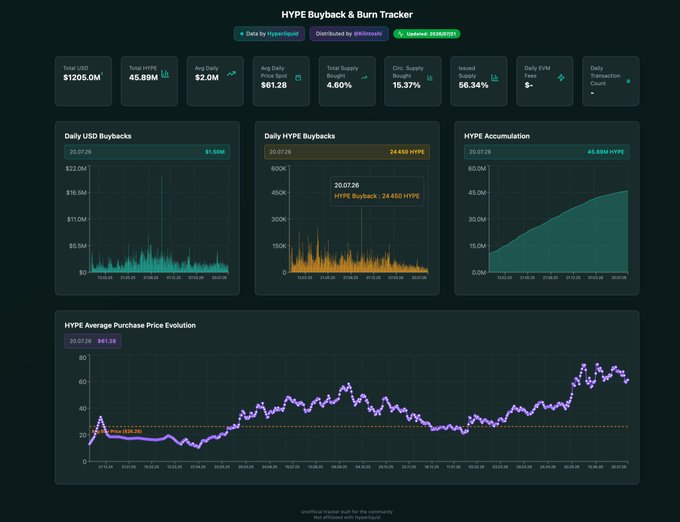
Task: Select the $61.28 Avg Daily Price Spot value
Action: click(274, 85)
